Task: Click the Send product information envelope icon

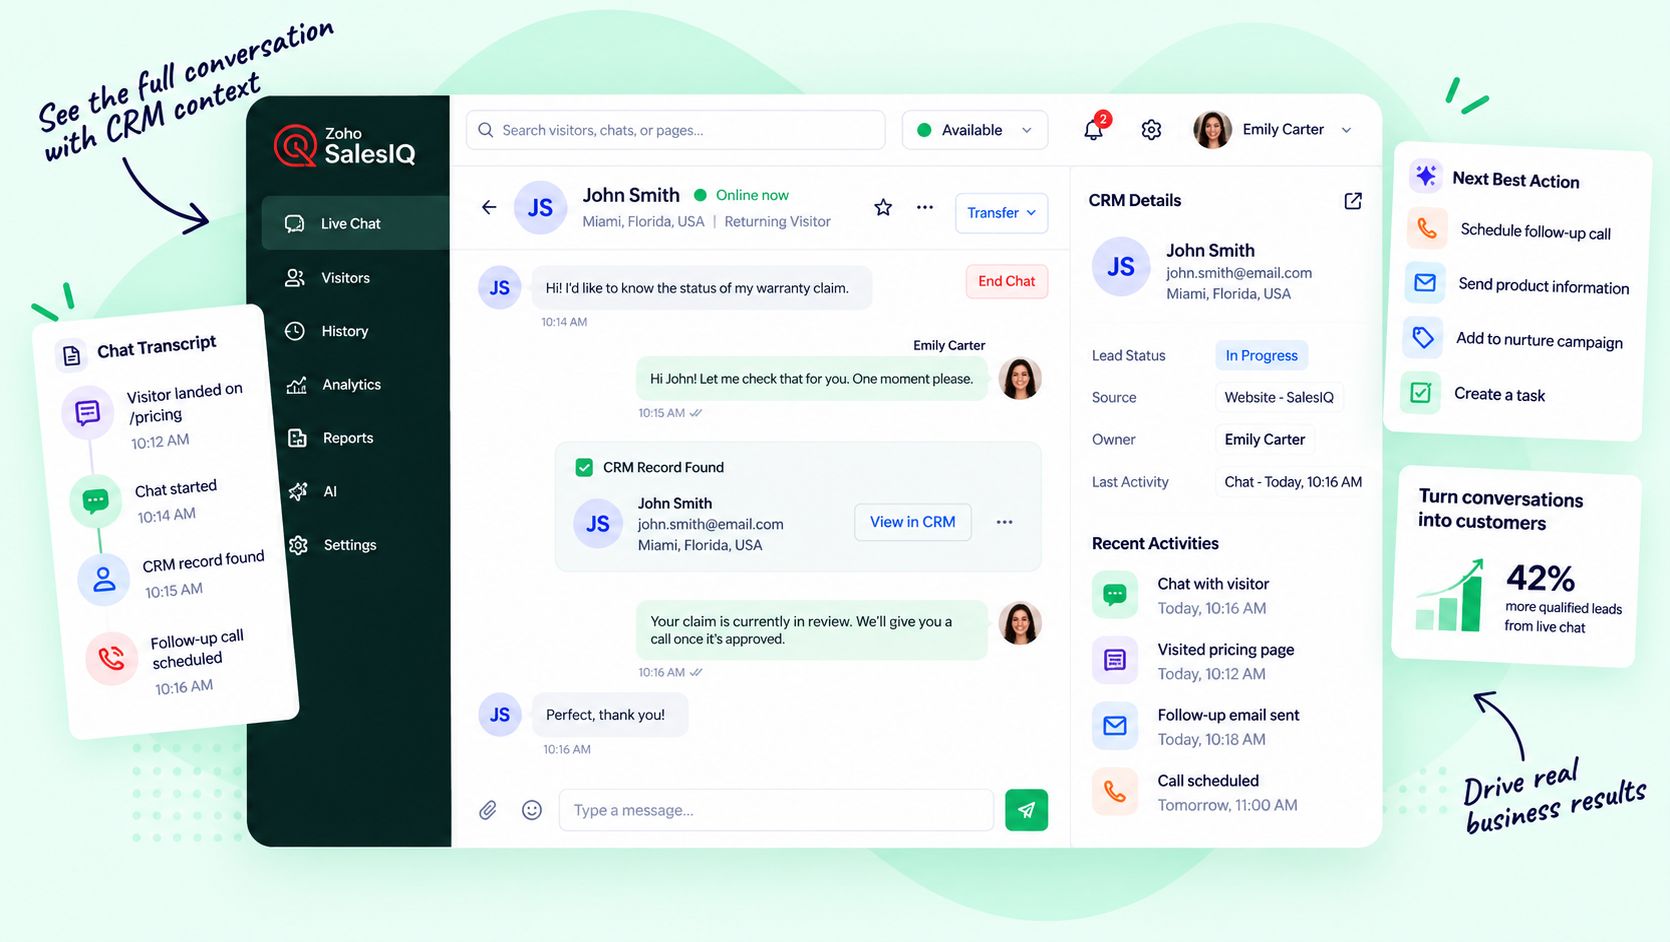Action: point(1425,283)
